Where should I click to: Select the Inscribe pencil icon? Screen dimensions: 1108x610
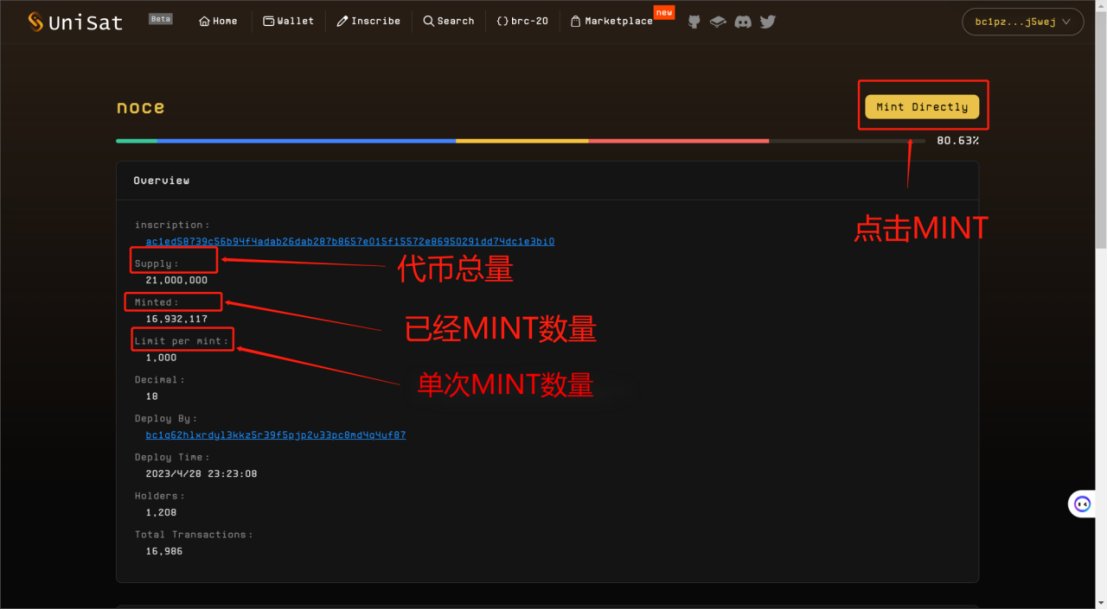click(340, 20)
